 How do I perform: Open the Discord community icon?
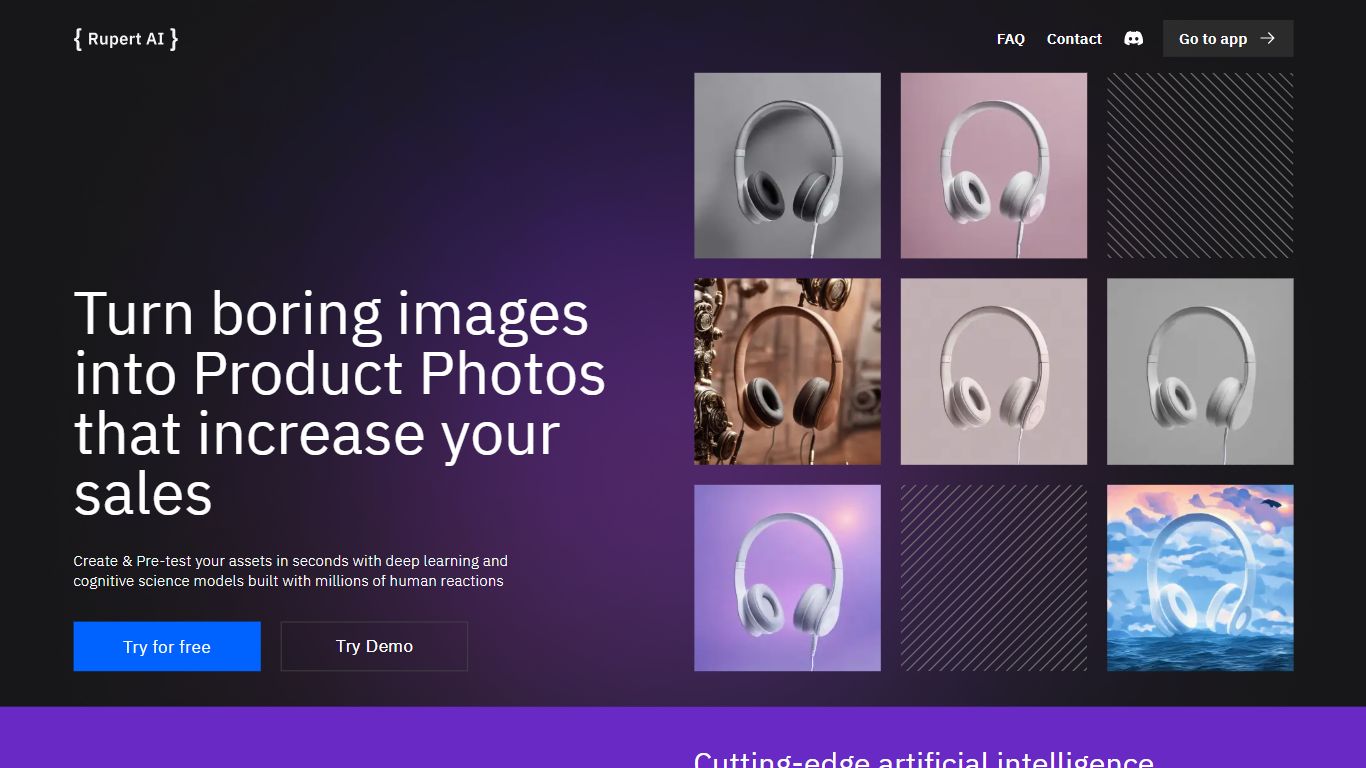(x=1133, y=39)
